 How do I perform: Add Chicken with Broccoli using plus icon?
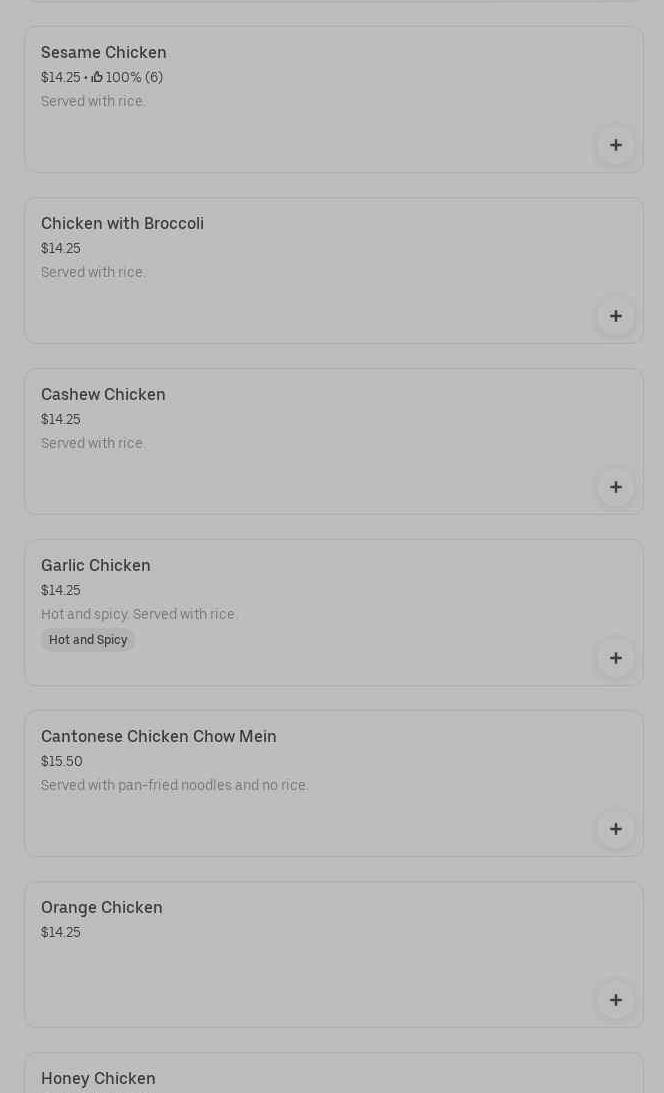click(615, 316)
